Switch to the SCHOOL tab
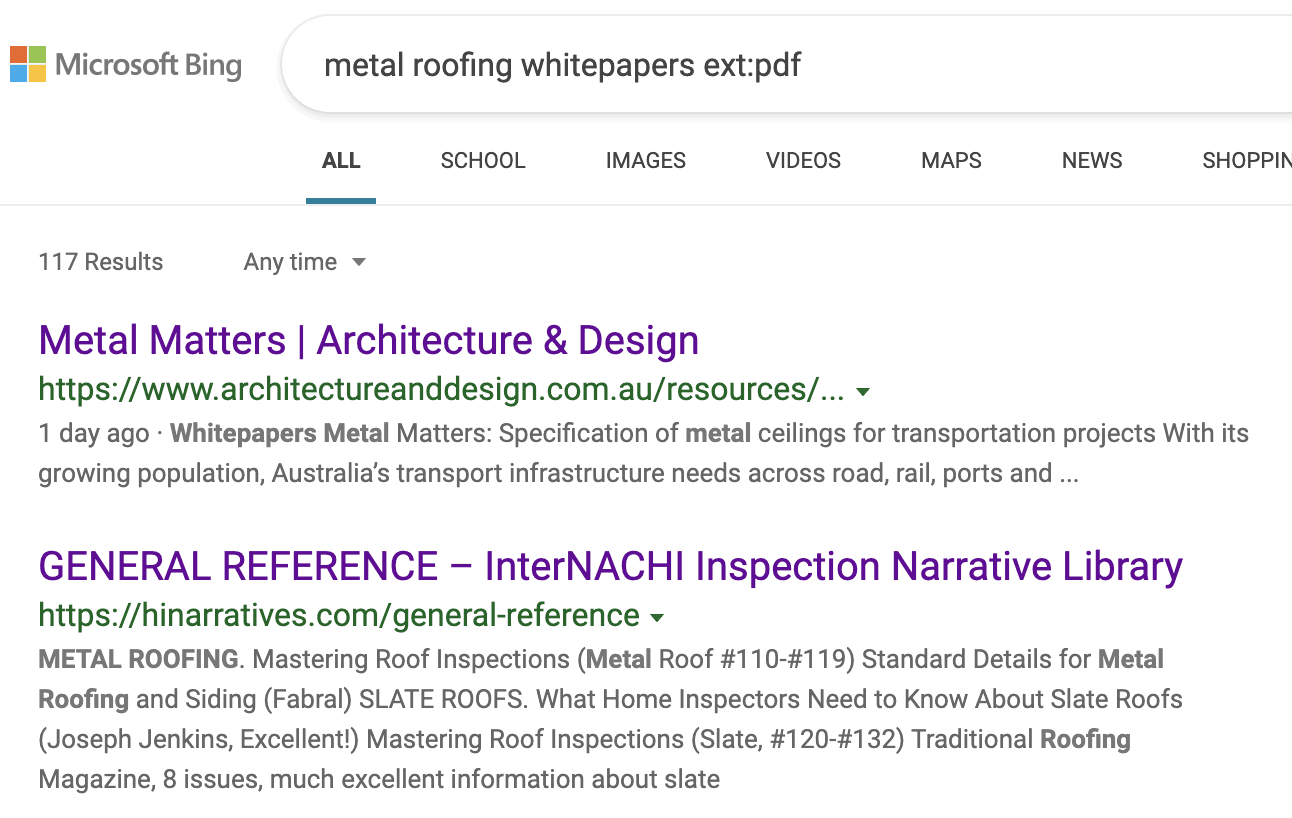 [x=483, y=160]
